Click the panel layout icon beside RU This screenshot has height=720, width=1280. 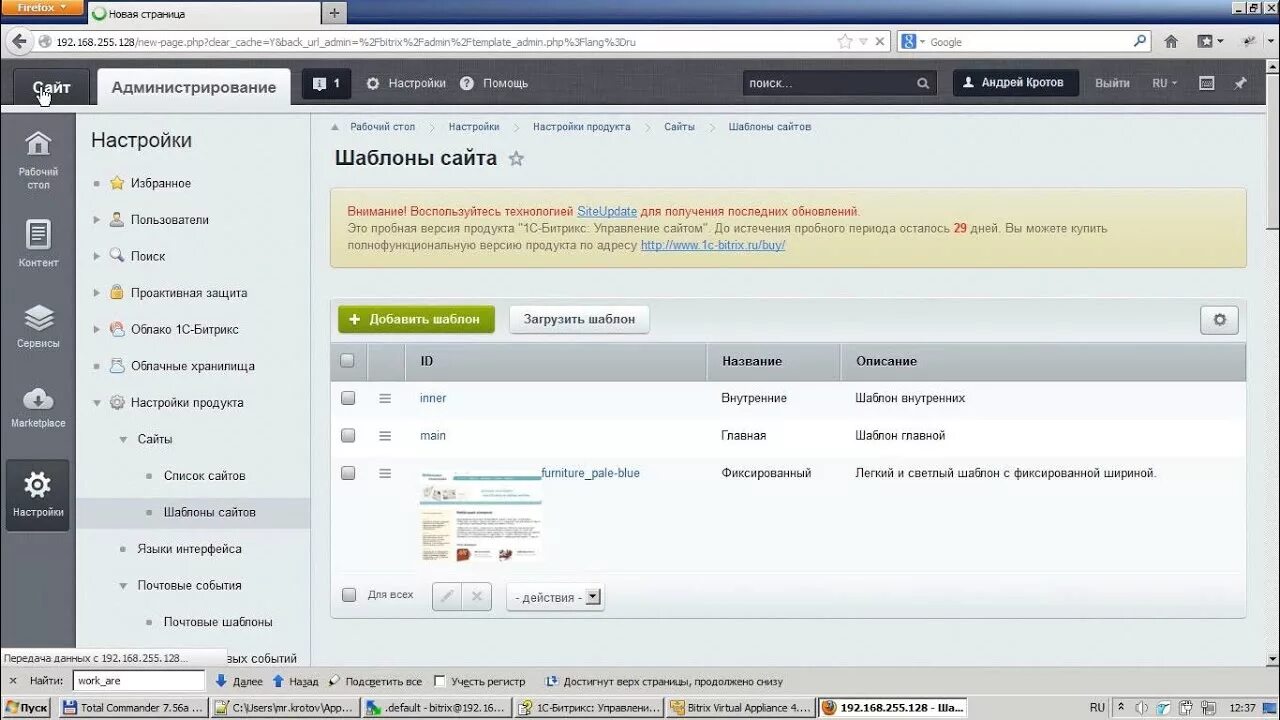tap(1207, 83)
